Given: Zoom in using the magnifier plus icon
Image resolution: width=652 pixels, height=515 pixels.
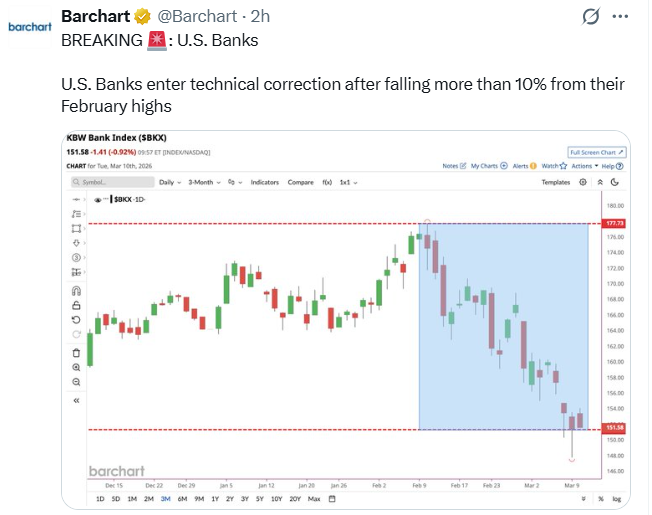Looking at the screenshot, I should tap(77, 367).
